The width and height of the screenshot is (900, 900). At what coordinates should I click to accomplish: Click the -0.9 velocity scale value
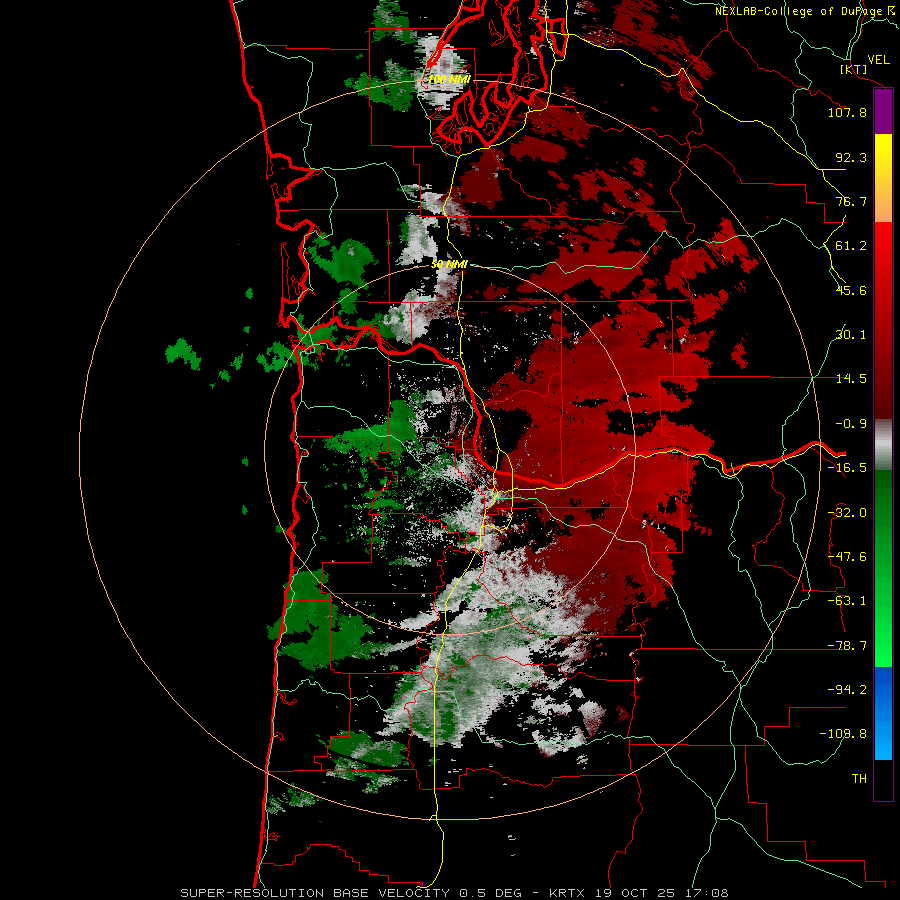point(851,424)
